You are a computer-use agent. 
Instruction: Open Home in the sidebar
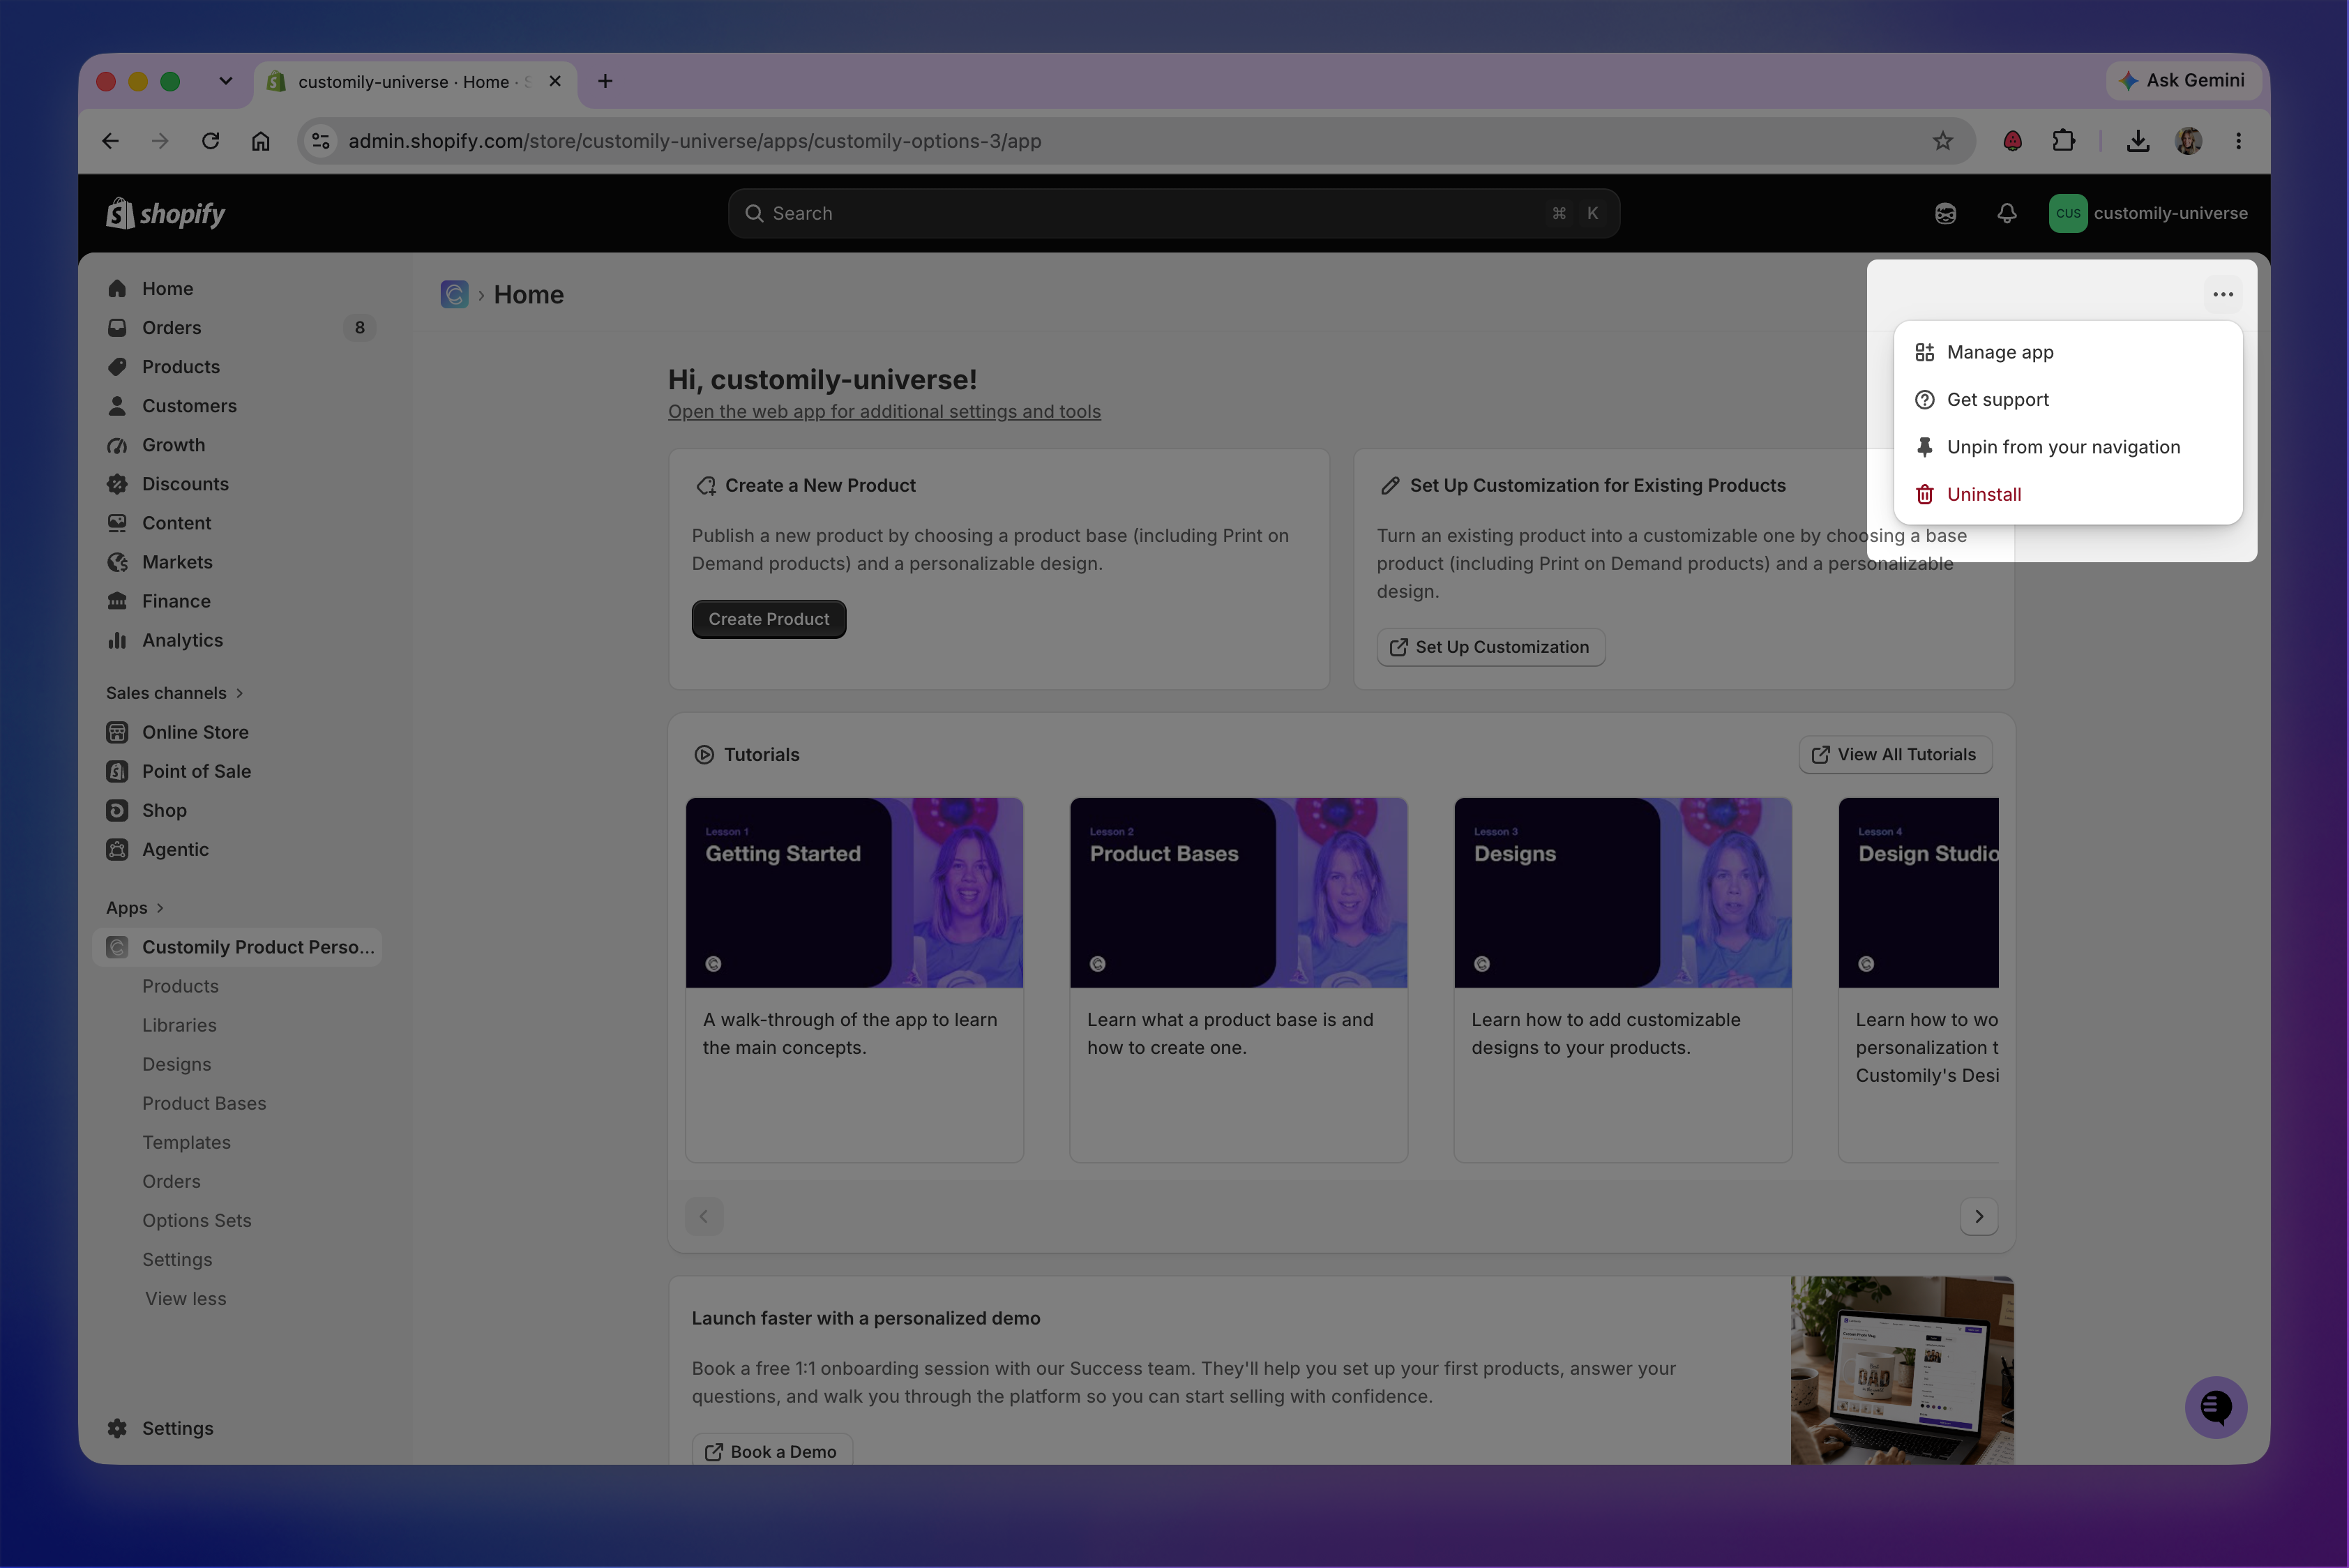tap(237, 288)
